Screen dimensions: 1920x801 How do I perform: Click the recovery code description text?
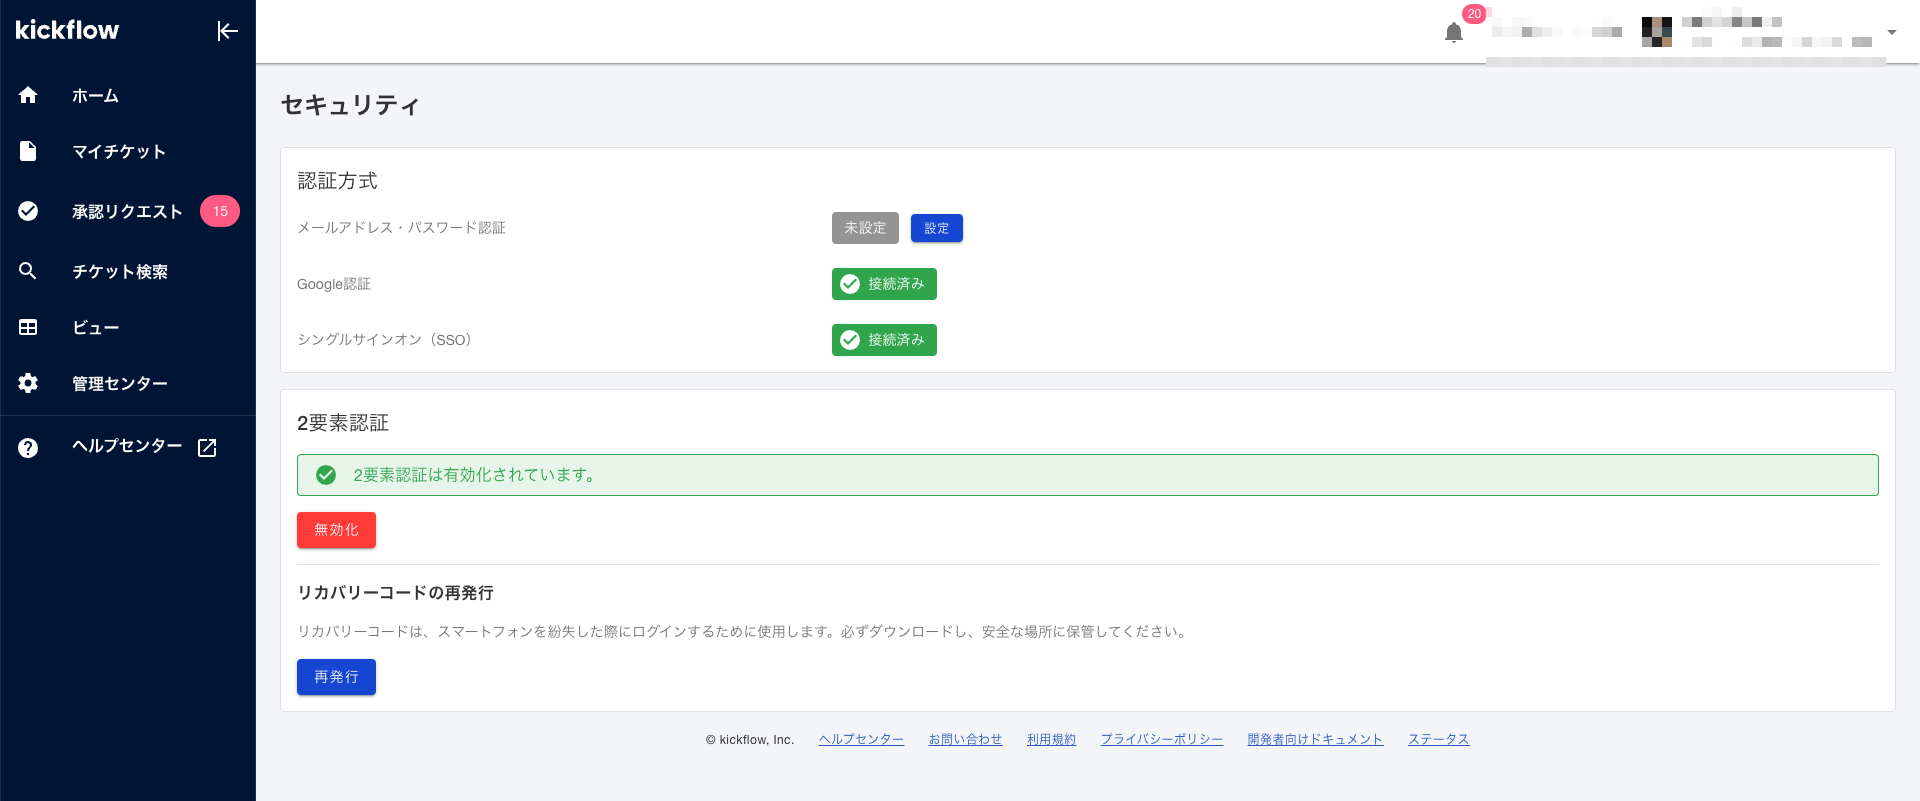(744, 632)
